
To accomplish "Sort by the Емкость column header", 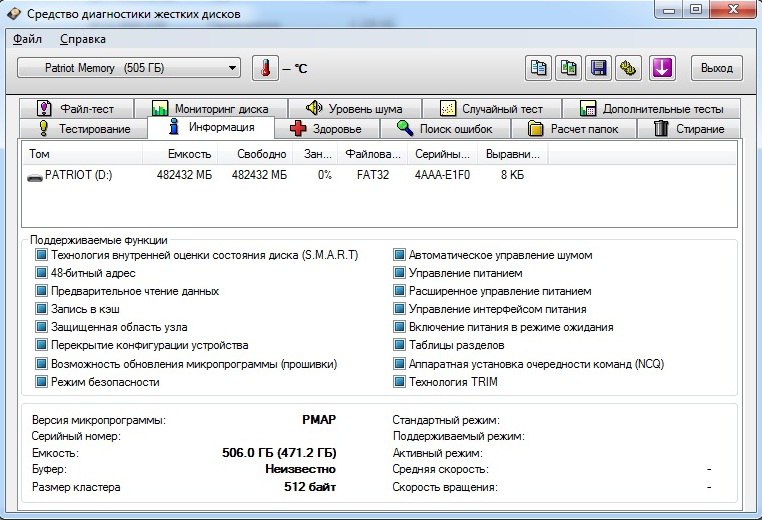I will (188, 154).
